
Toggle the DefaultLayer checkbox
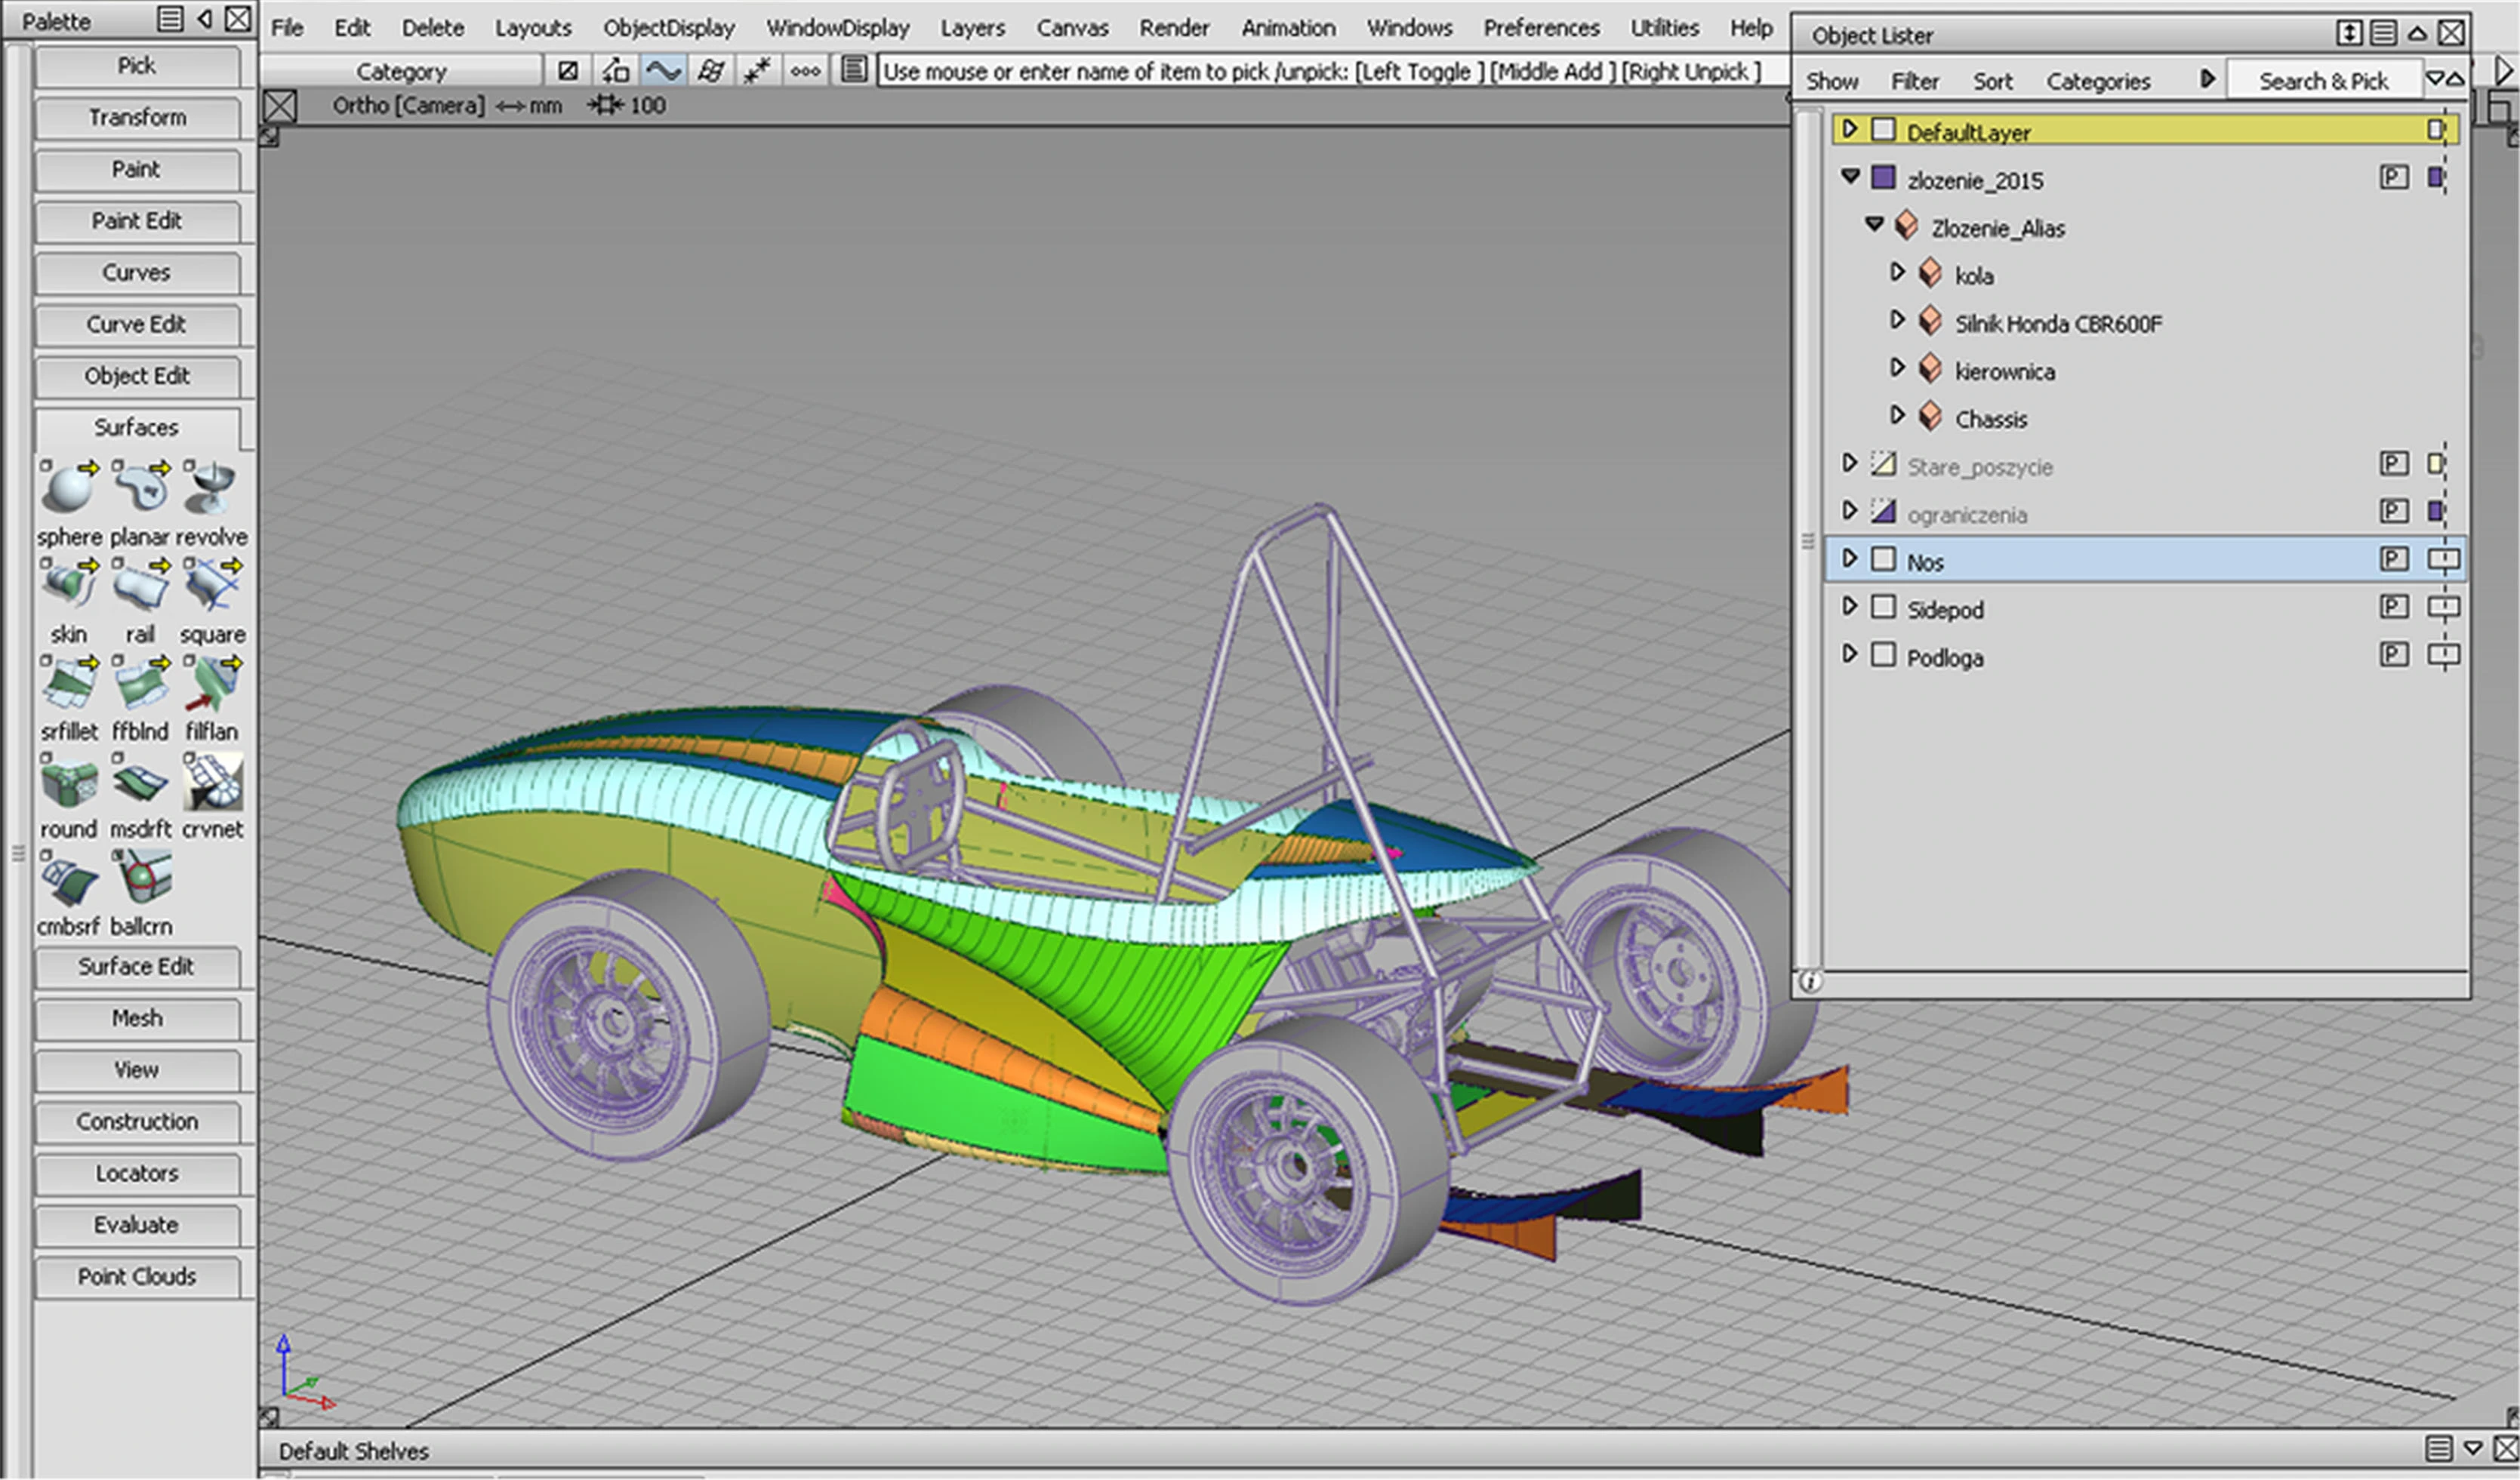[1883, 130]
